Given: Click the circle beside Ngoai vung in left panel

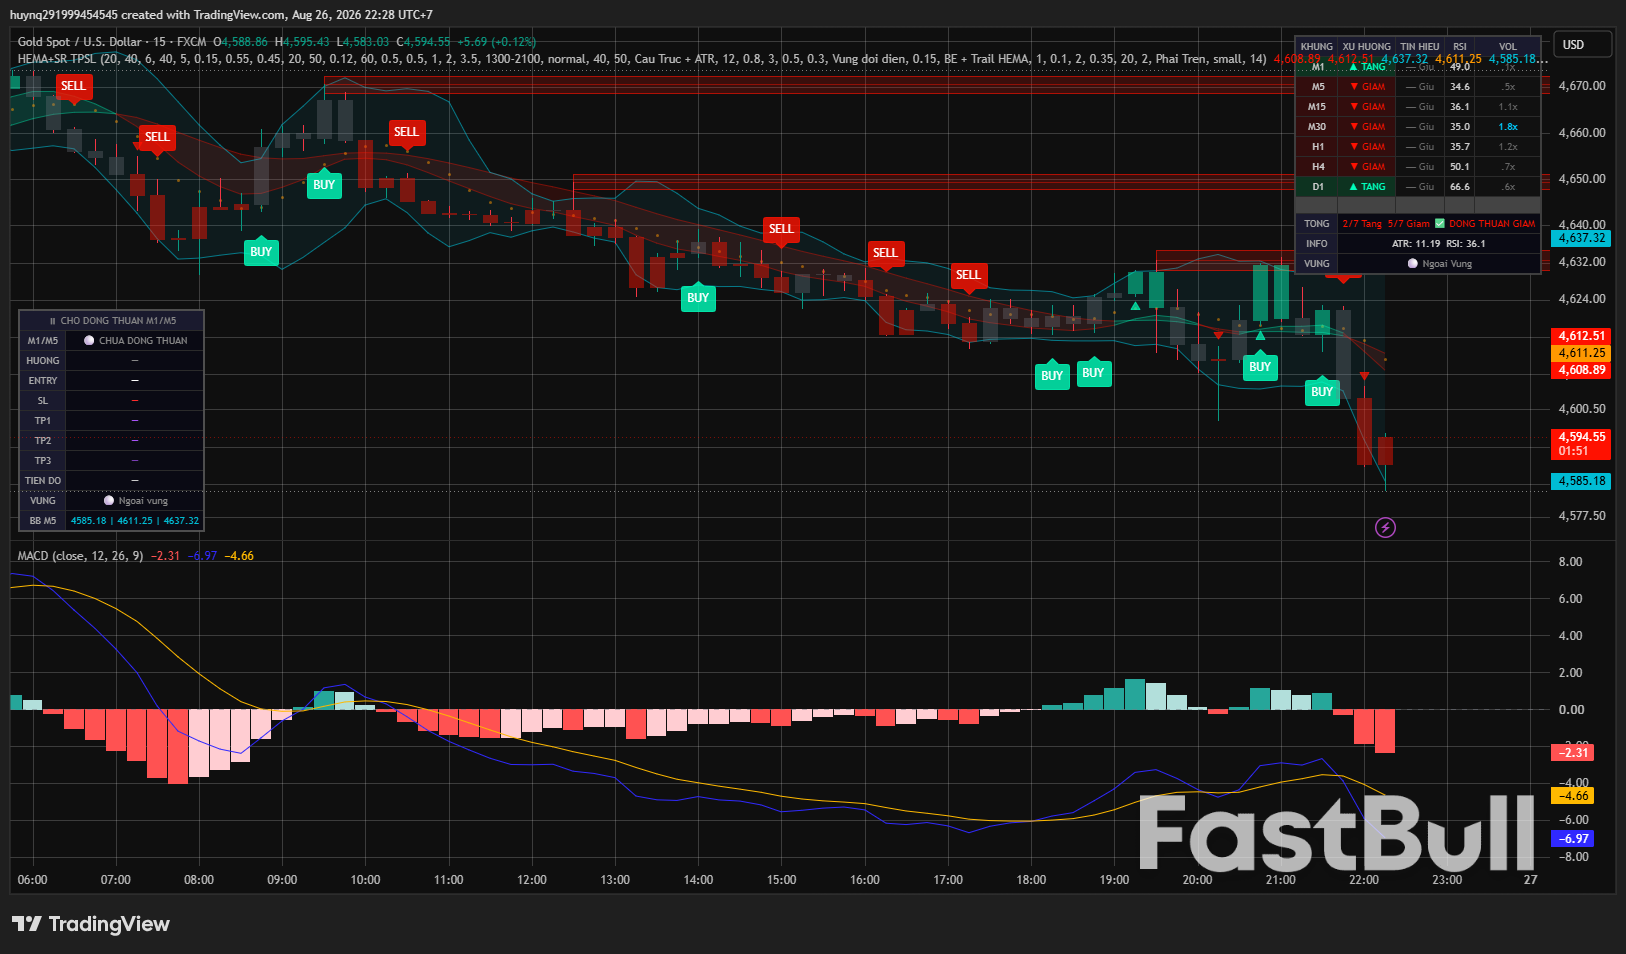Looking at the screenshot, I should click(x=109, y=501).
